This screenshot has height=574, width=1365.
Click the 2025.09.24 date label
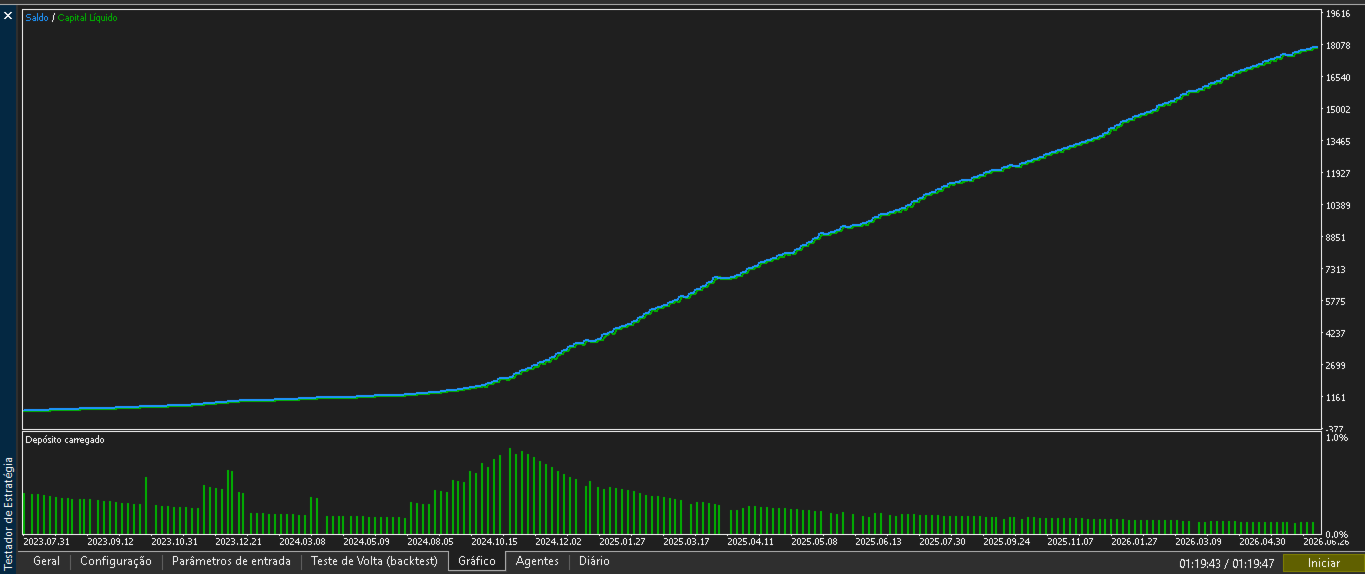click(x=1006, y=542)
